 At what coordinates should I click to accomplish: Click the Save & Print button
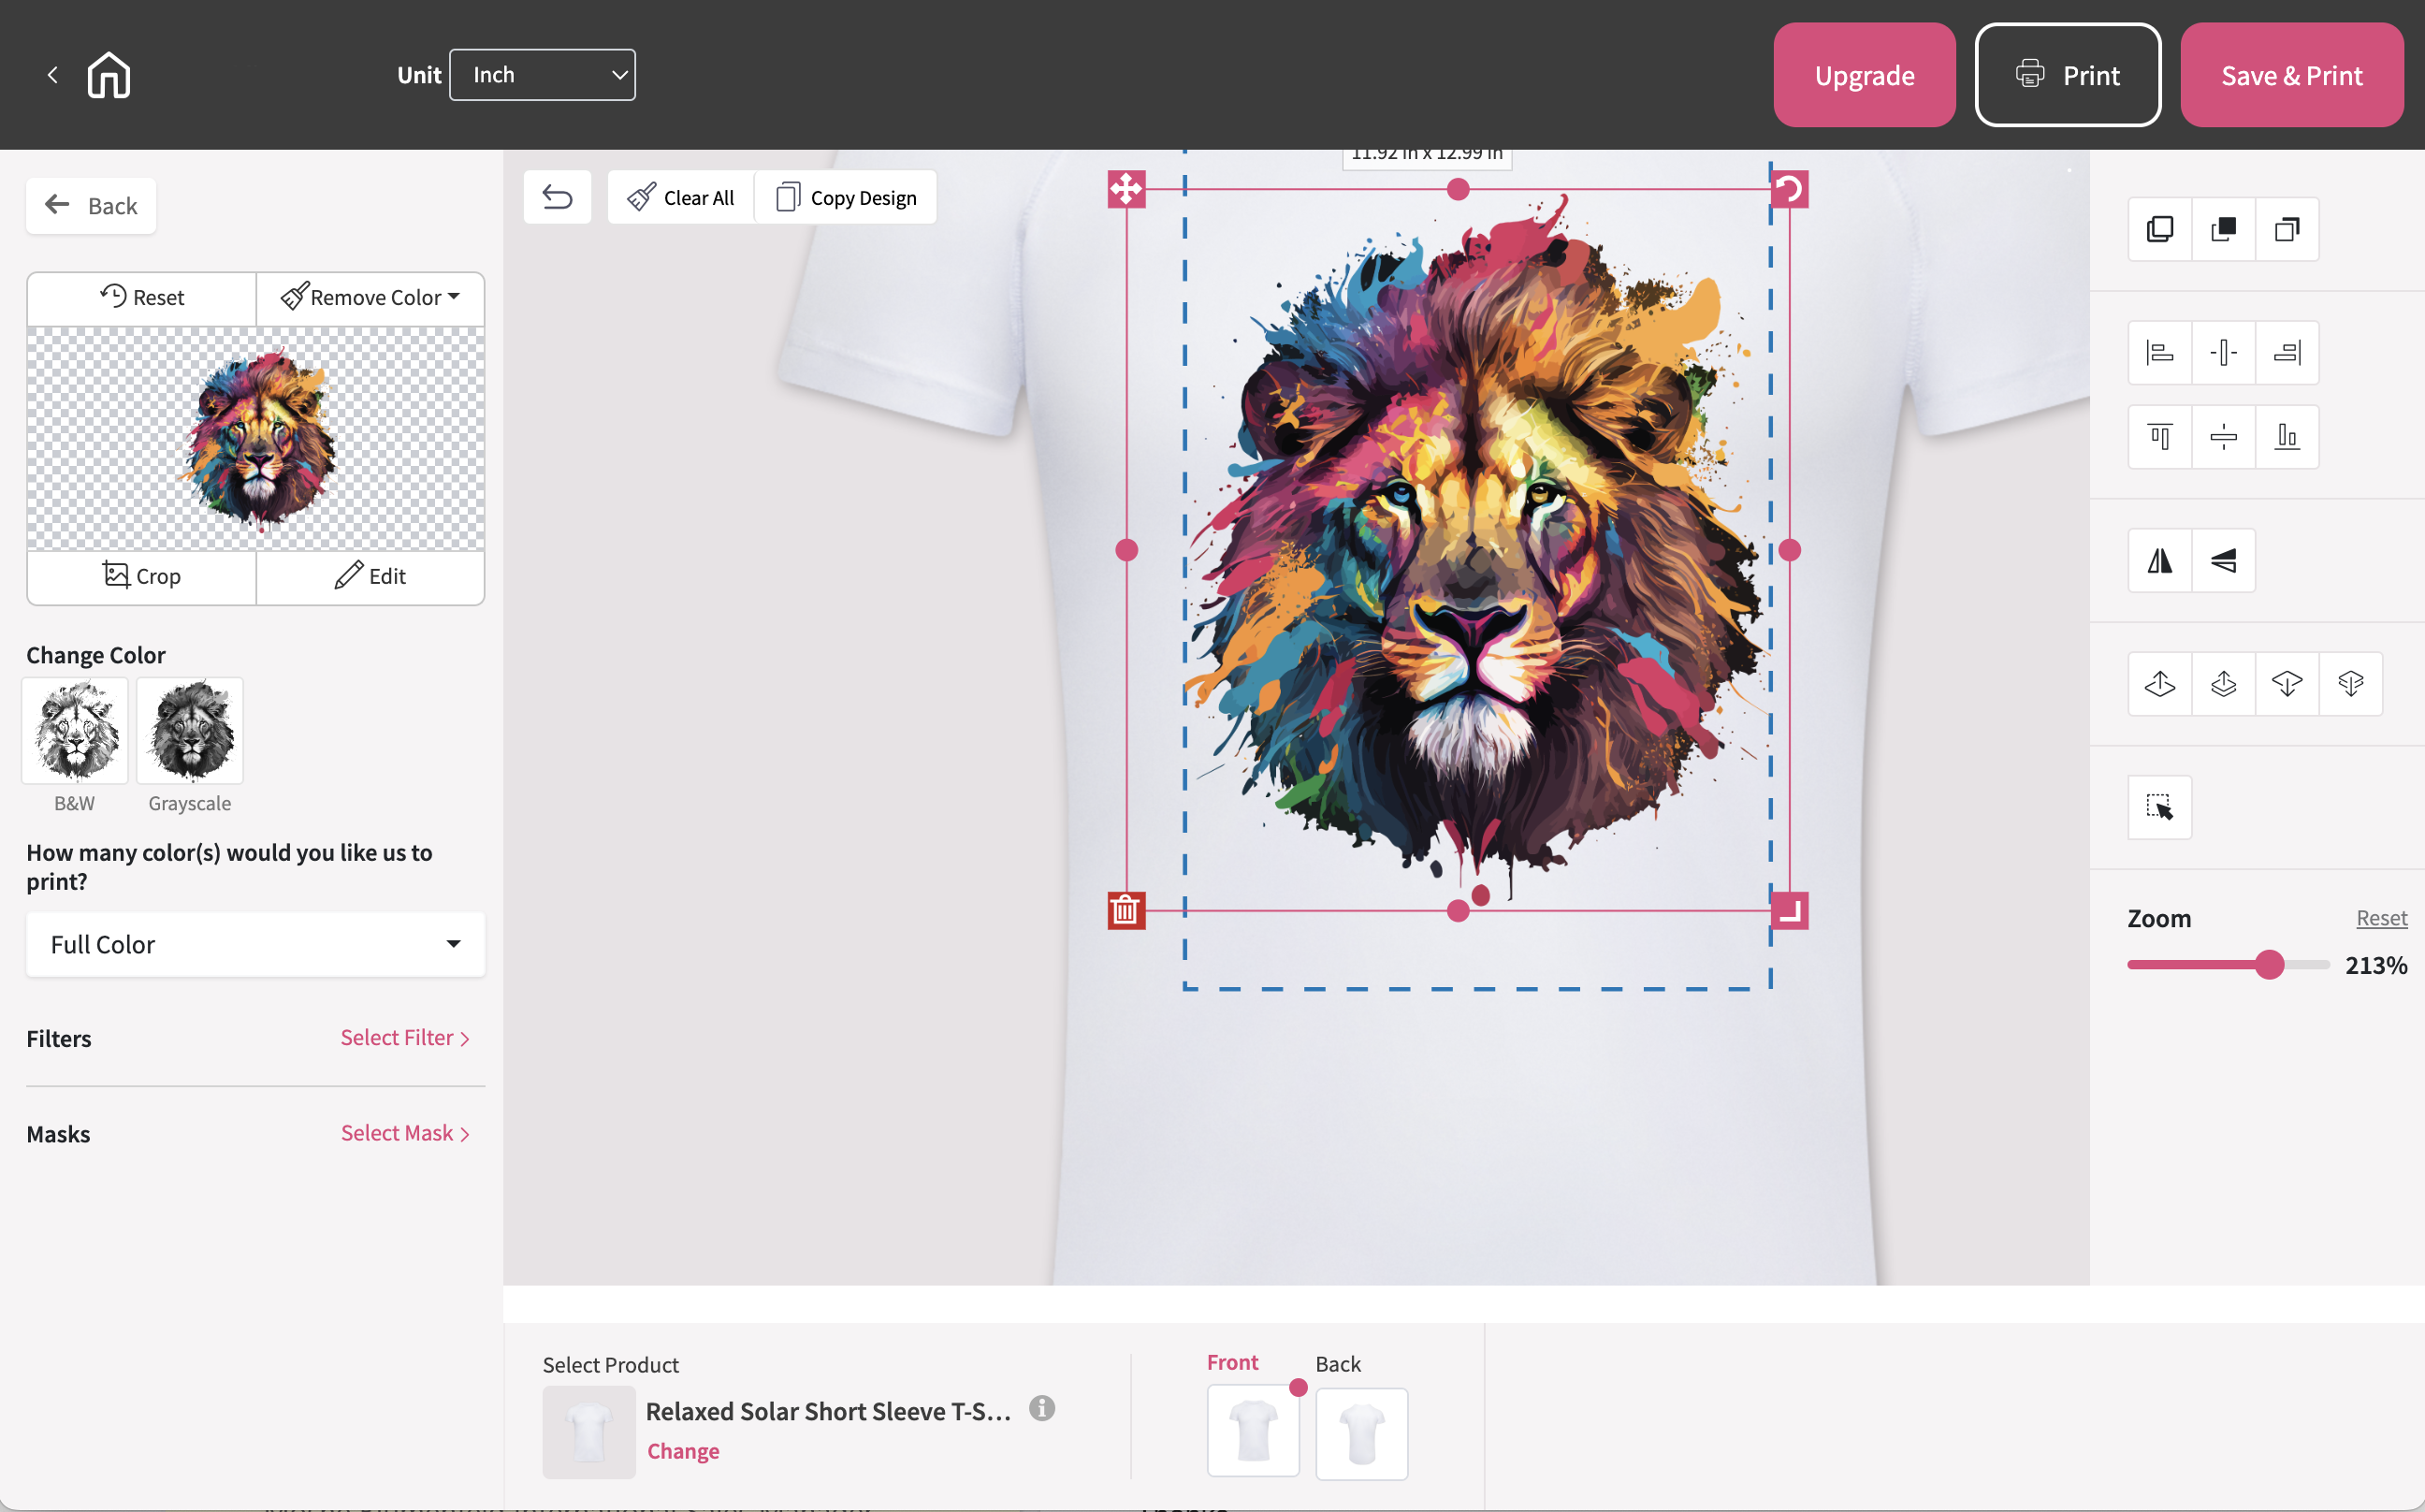[x=2291, y=75]
